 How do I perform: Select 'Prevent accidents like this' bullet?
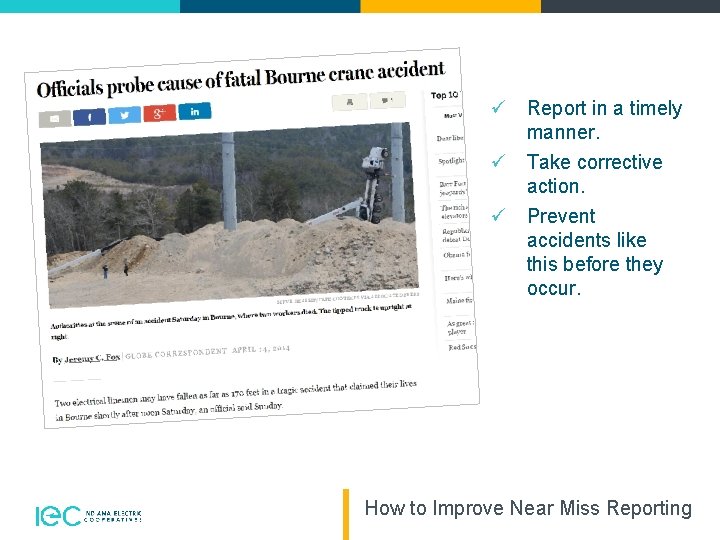(595, 252)
